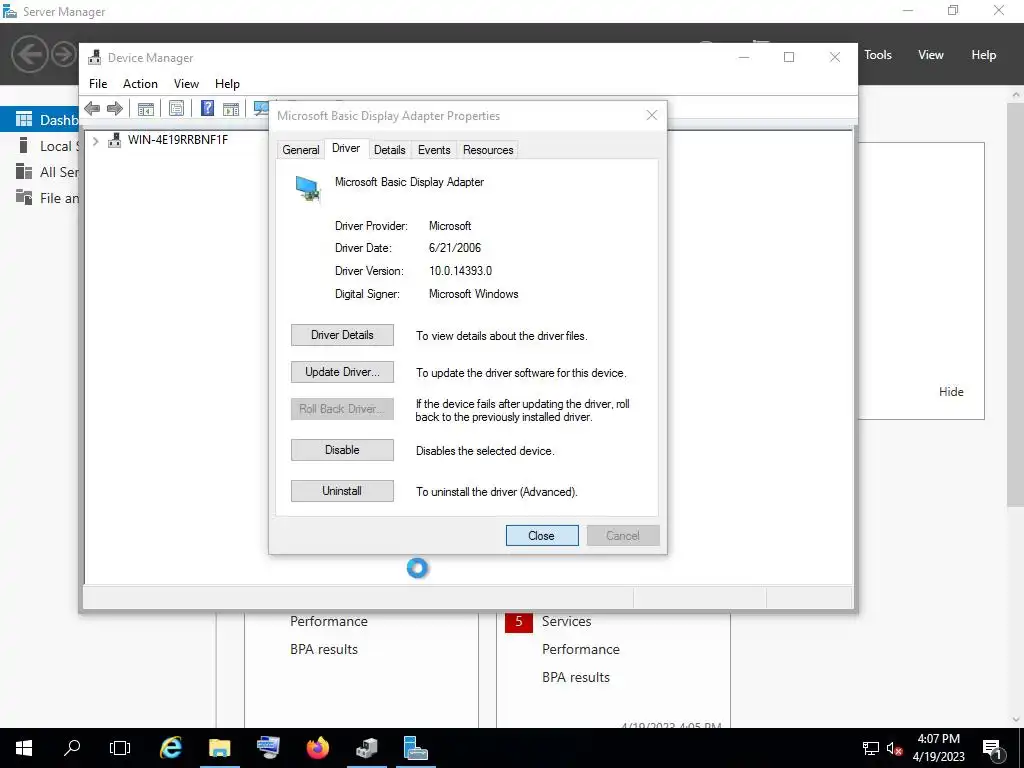Image resolution: width=1024 pixels, height=768 pixels.
Task: Switch to the Details tab
Action: (x=390, y=150)
